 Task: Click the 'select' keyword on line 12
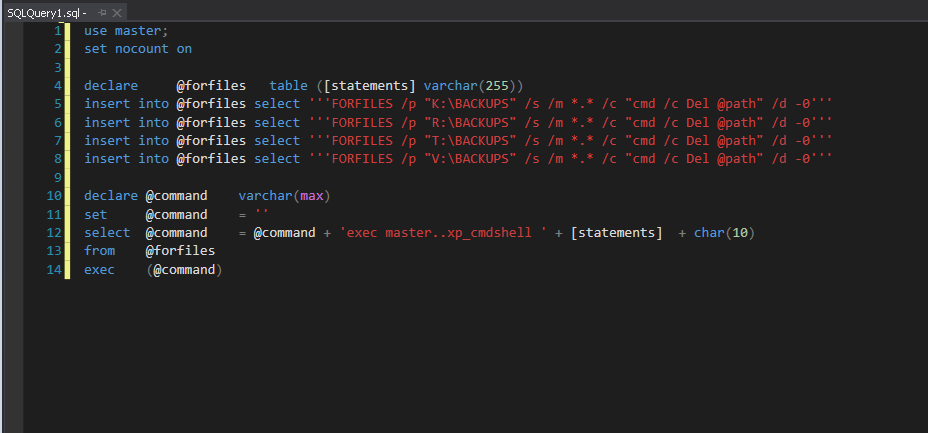(107, 232)
